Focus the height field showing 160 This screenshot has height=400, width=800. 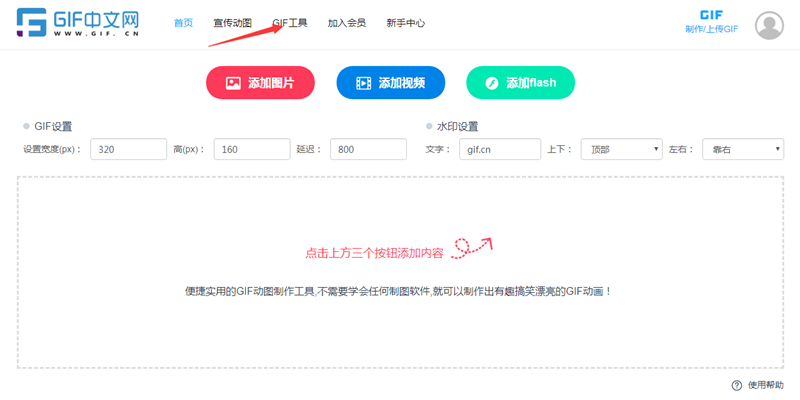pos(252,149)
